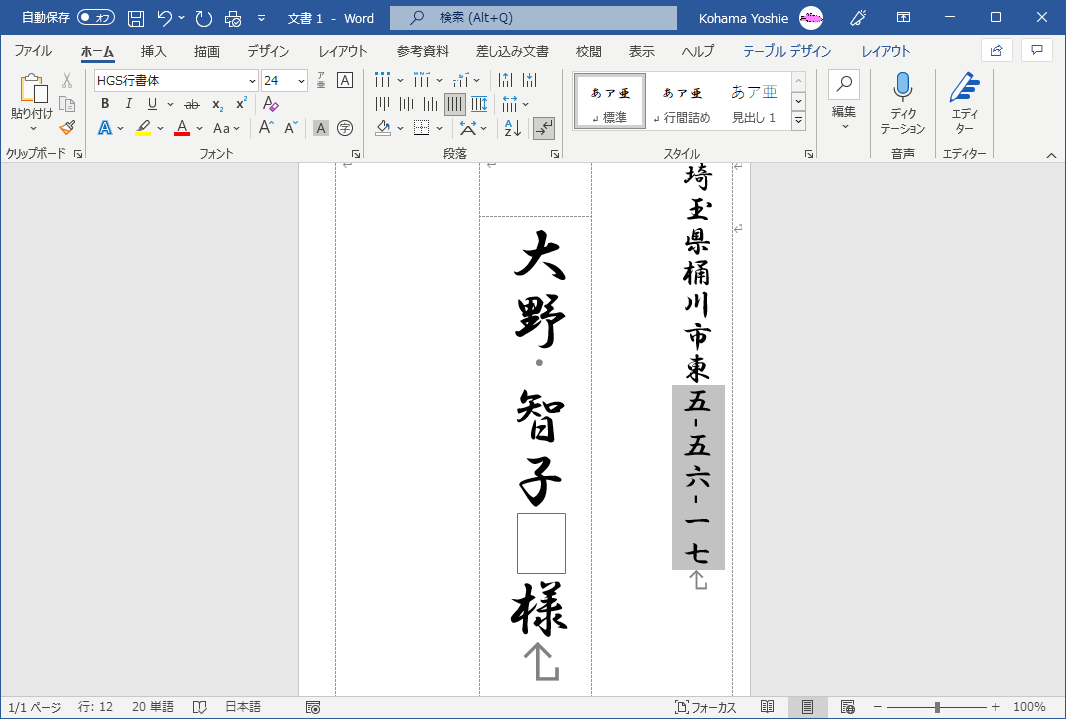Switch to the 差し込み文書 (Mailings) tab
This screenshot has width=1066, height=719.
[512, 51]
